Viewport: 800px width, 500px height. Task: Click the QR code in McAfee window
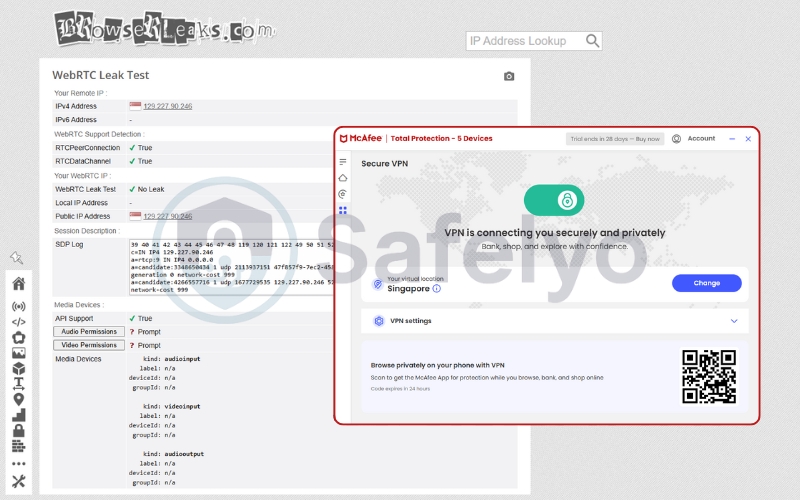tap(709, 377)
